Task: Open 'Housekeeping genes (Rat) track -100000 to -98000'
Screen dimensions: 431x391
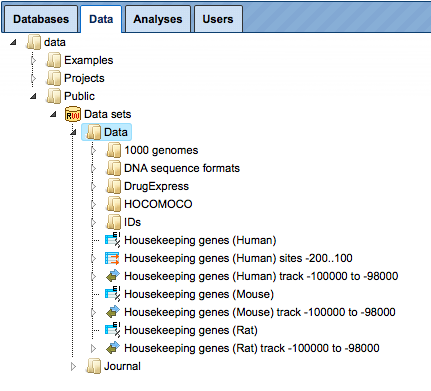Action: pyautogui.click(x=252, y=348)
